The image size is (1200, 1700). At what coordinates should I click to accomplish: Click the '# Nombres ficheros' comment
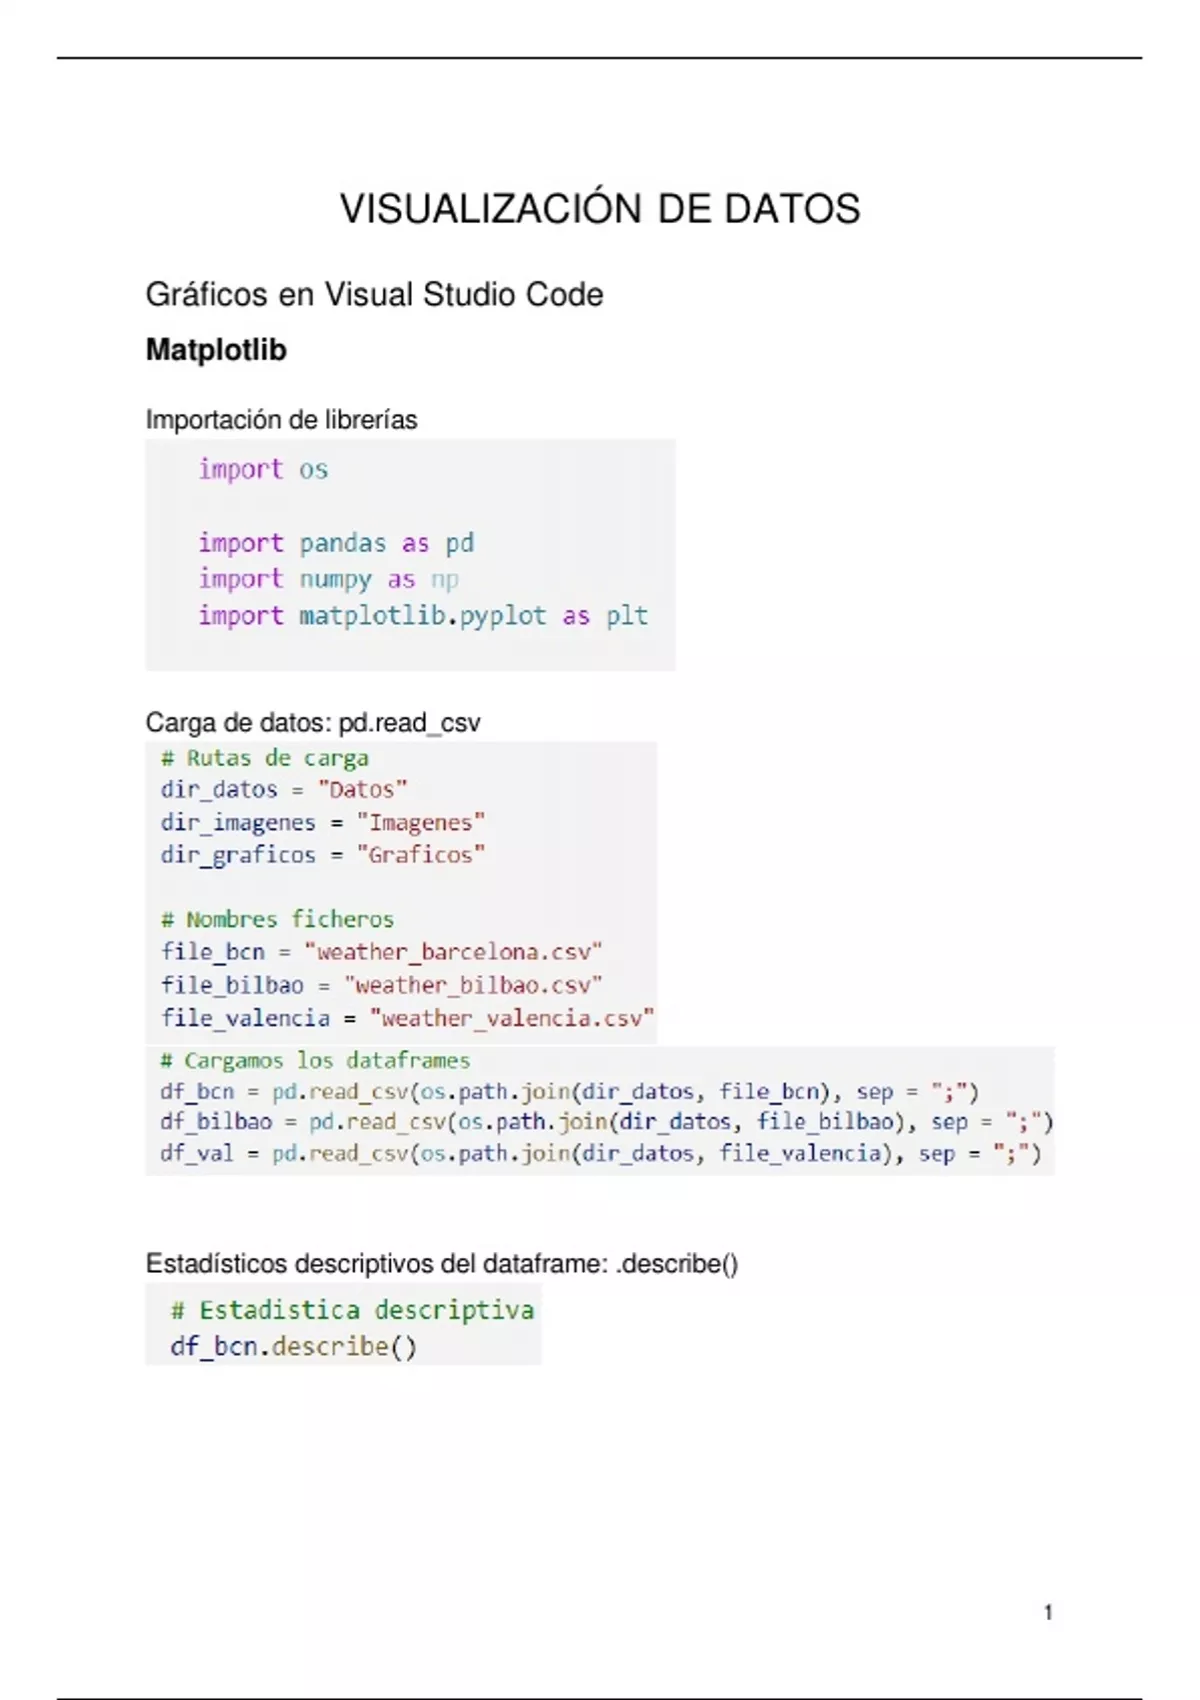[277, 919]
